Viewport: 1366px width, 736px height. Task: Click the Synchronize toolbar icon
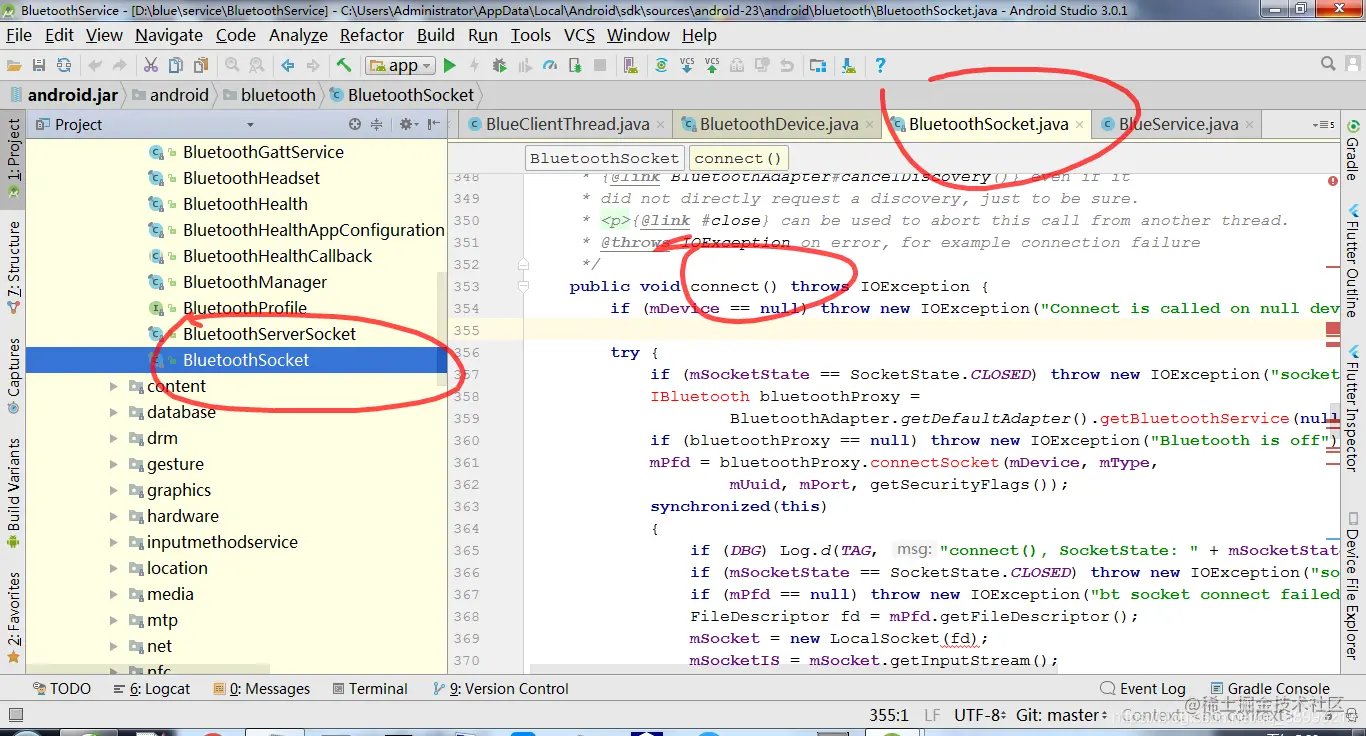pyautogui.click(x=64, y=65)
